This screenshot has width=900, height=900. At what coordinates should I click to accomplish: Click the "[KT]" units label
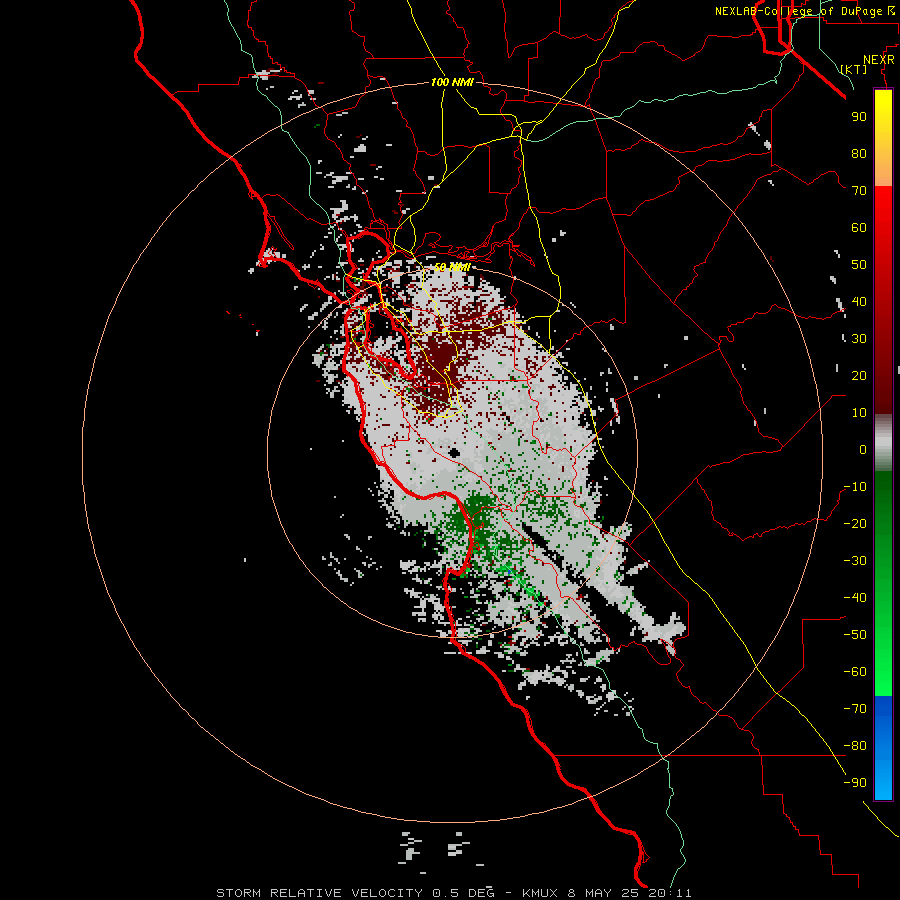click(x=854, y=69)
